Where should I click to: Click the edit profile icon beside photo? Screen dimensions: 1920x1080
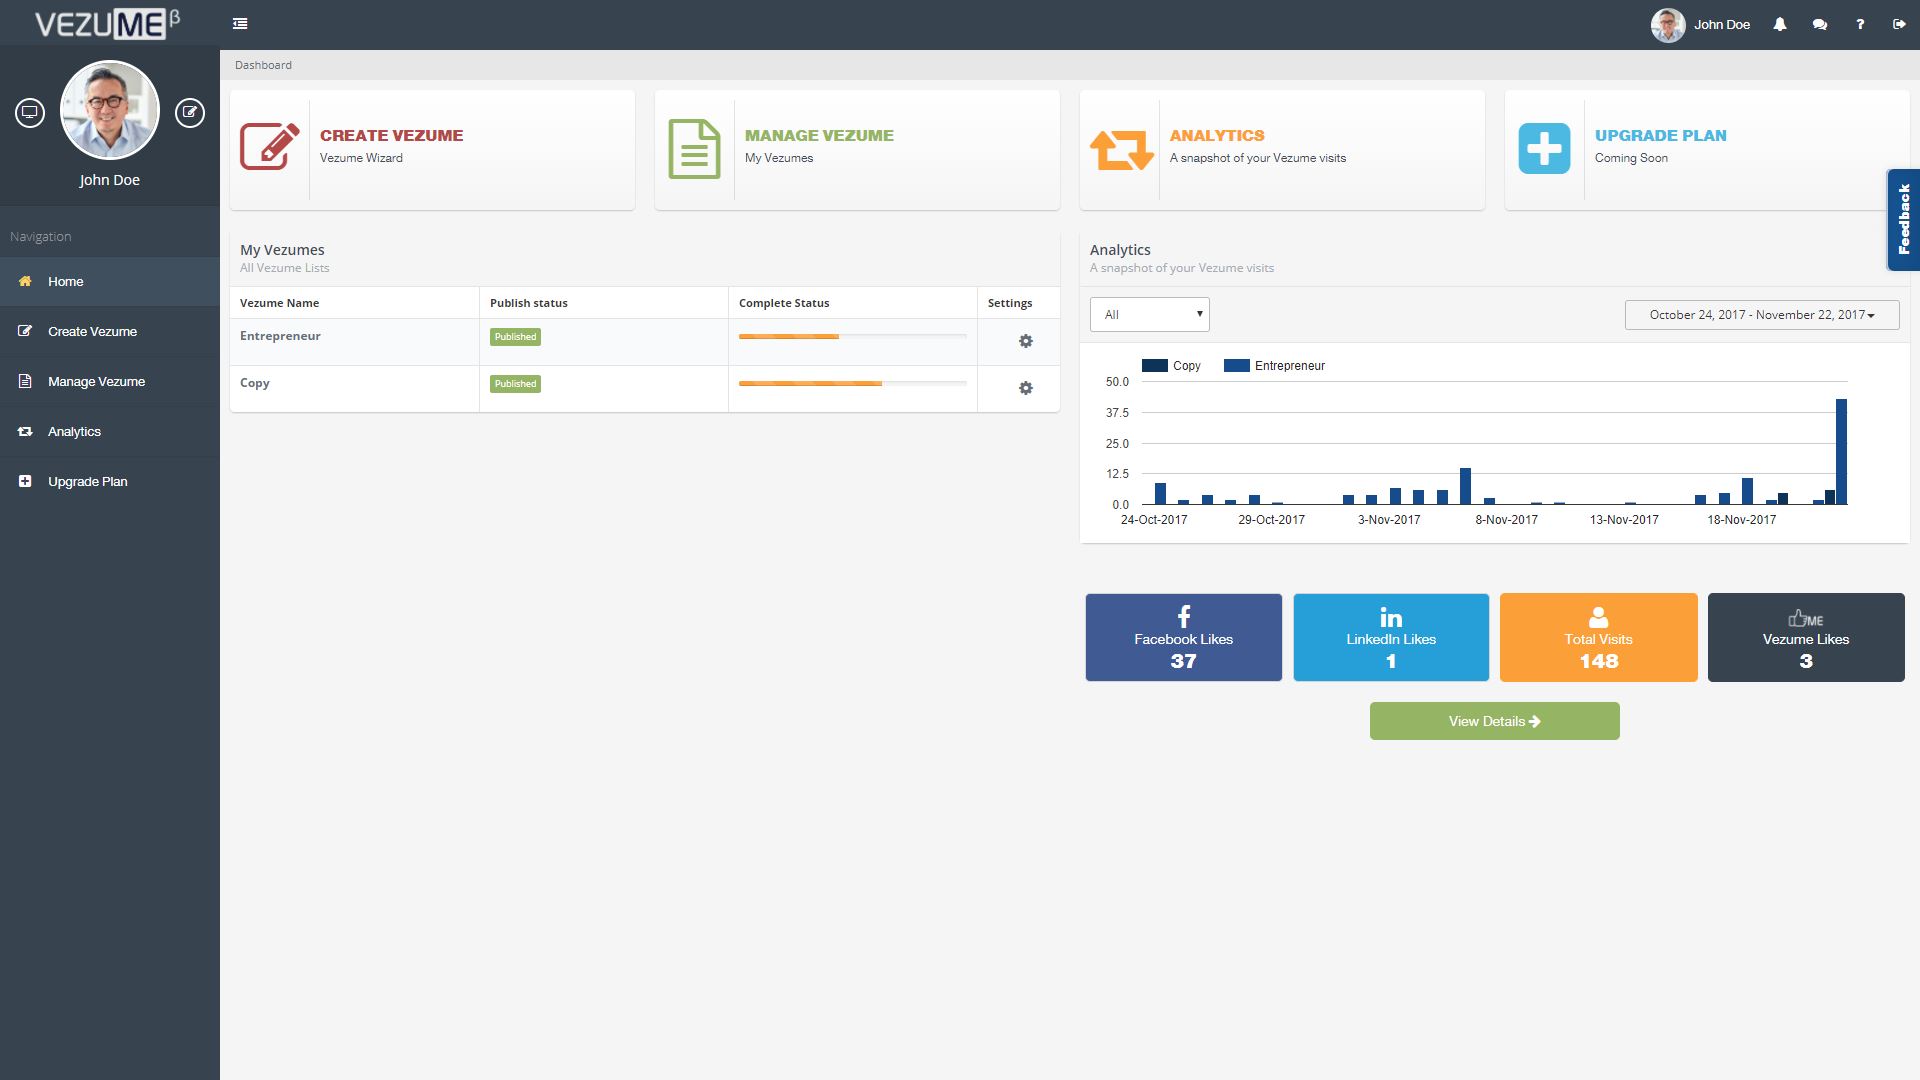190,113
